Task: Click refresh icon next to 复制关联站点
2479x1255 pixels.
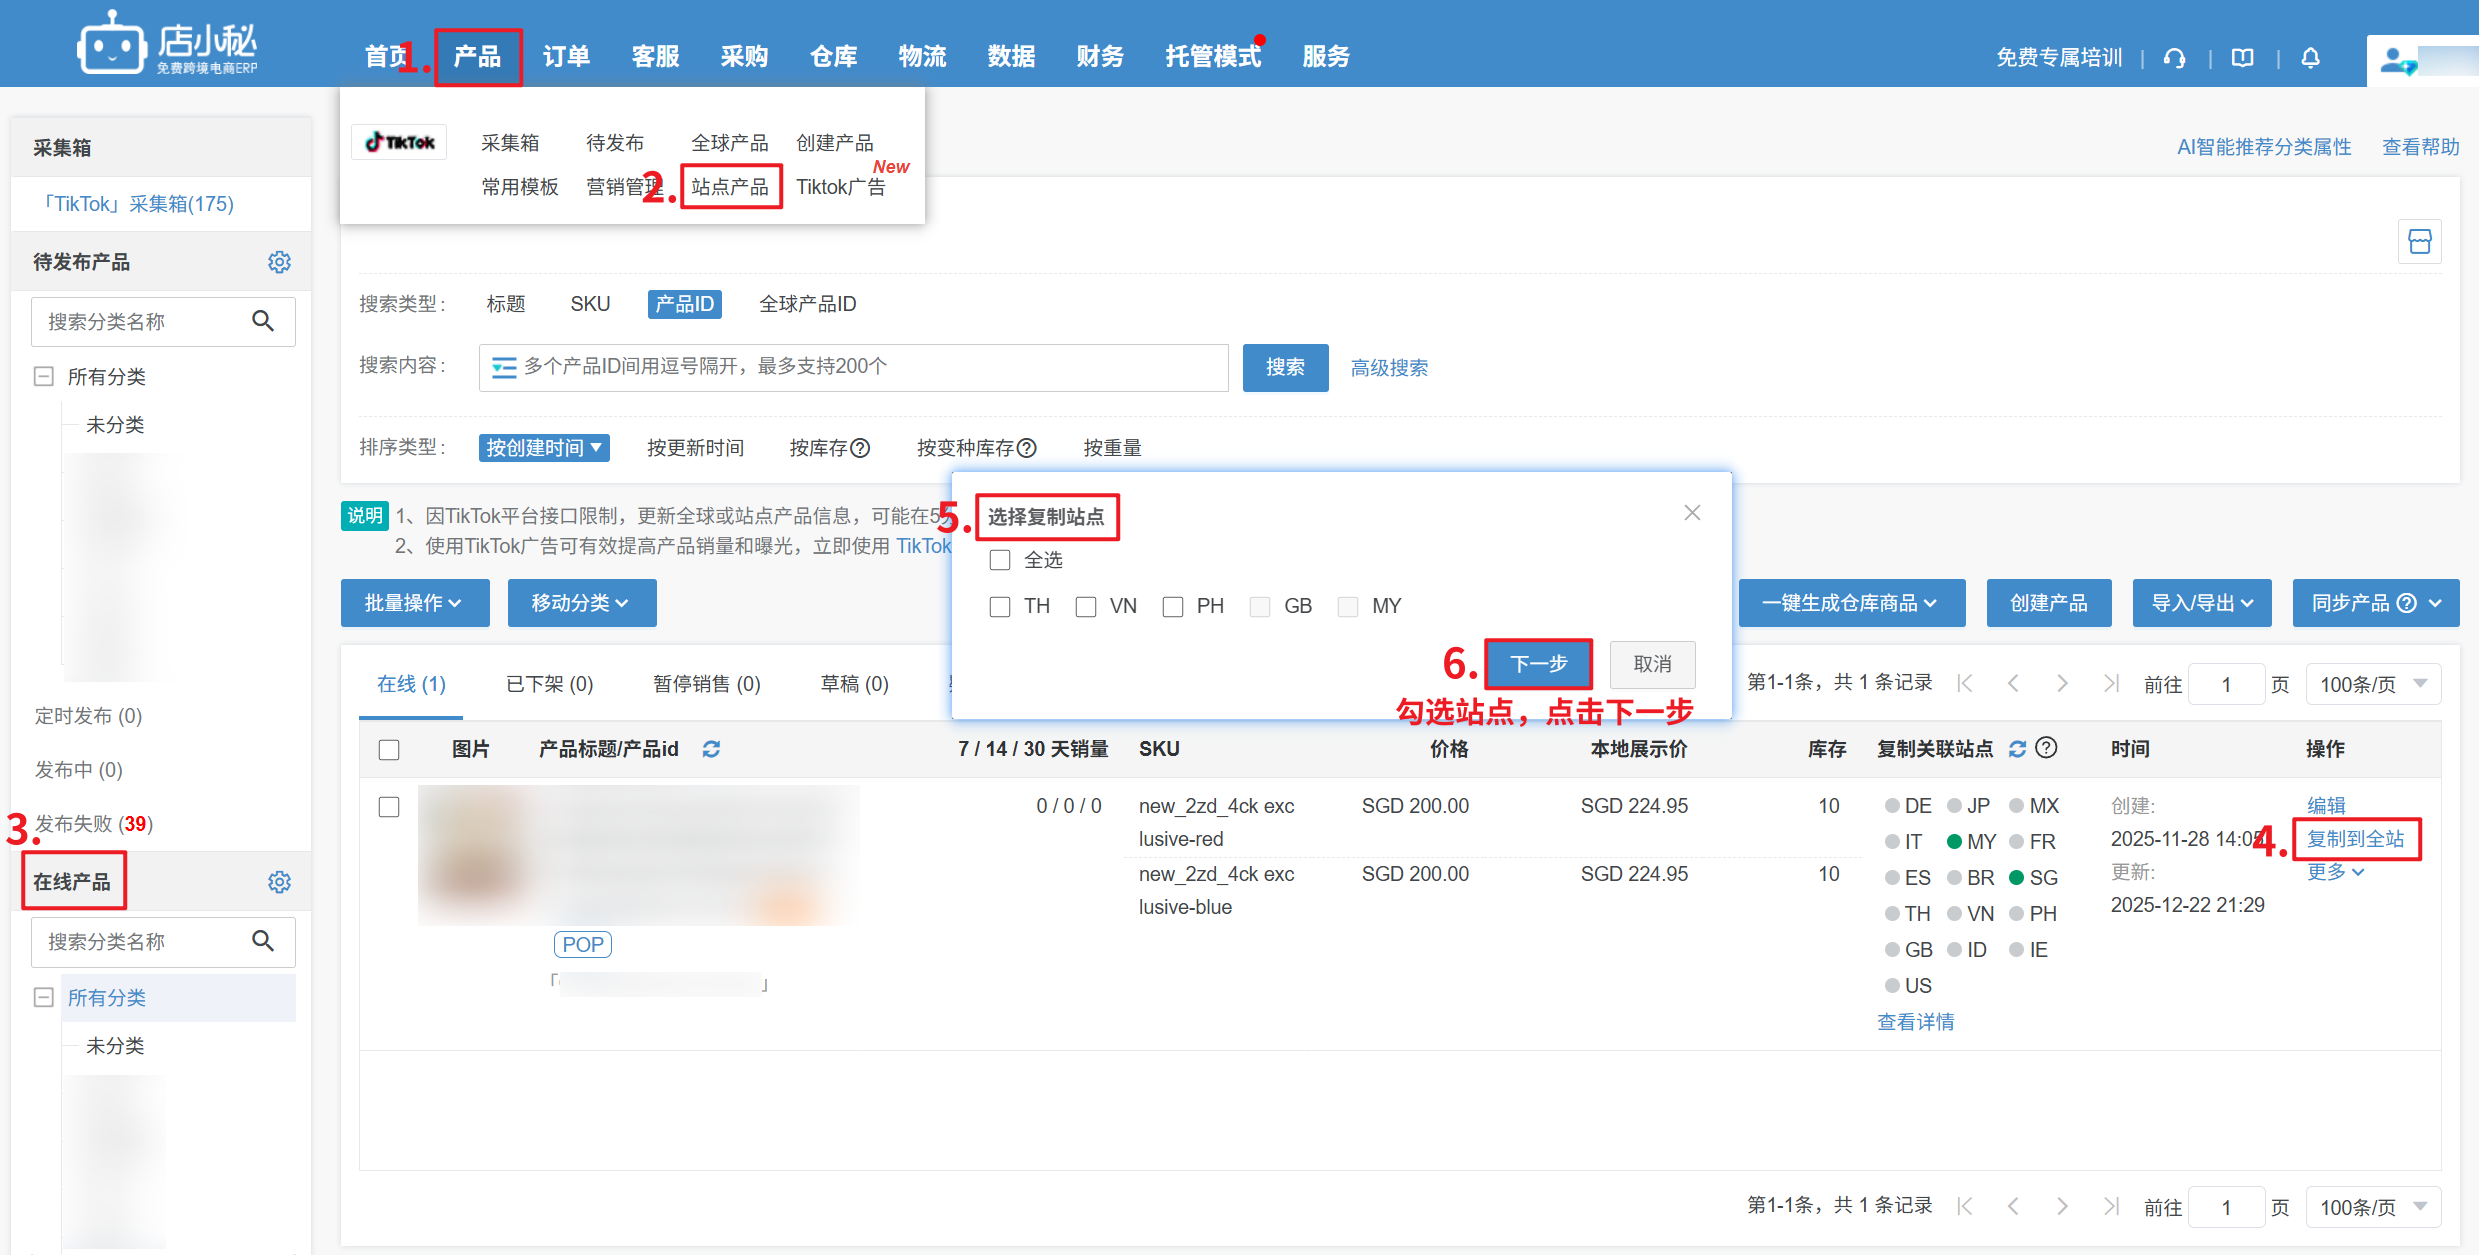Action: 2017,749
